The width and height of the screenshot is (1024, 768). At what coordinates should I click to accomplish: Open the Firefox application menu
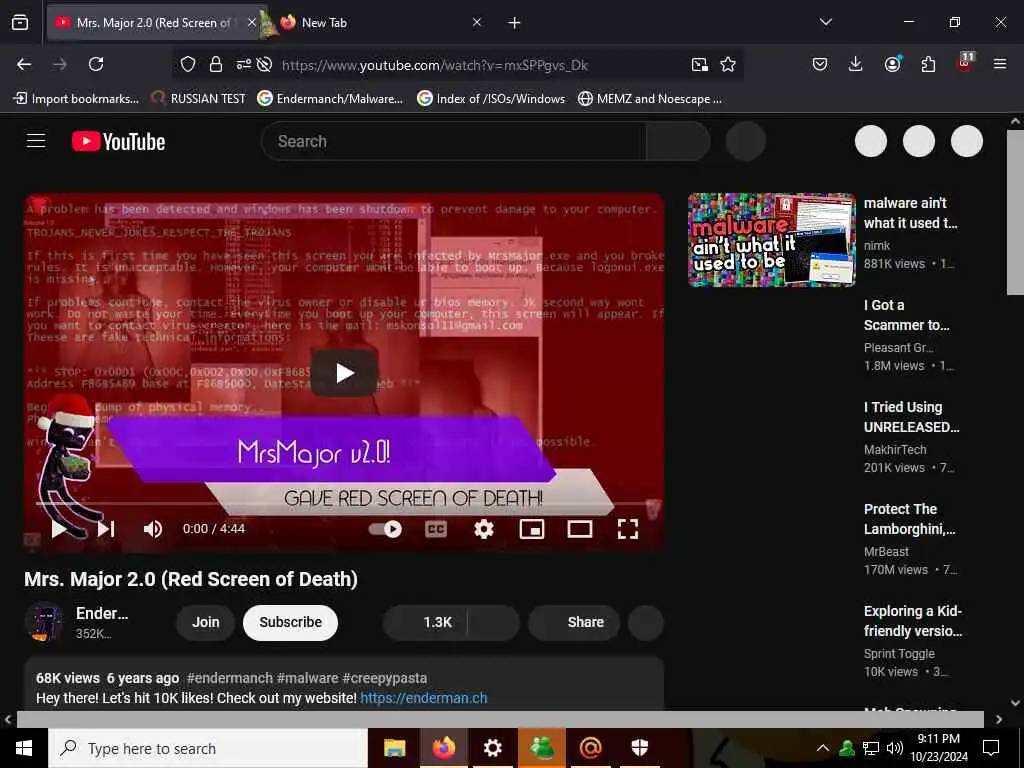(1000, 64)
